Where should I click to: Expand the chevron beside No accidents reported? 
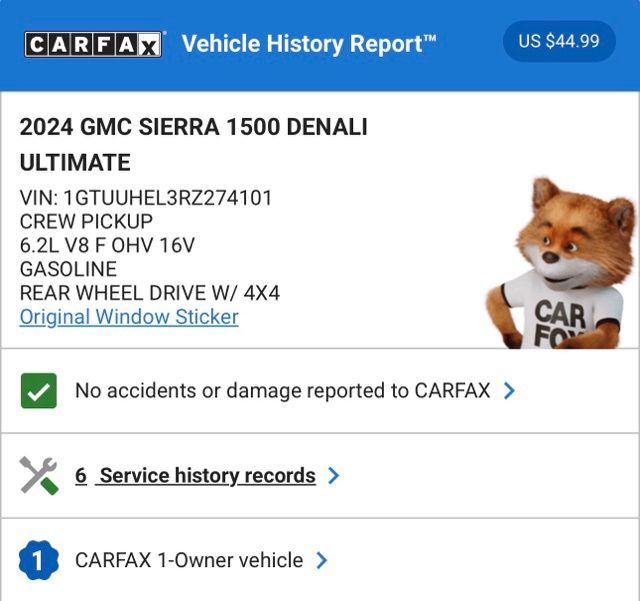[510, 391]
